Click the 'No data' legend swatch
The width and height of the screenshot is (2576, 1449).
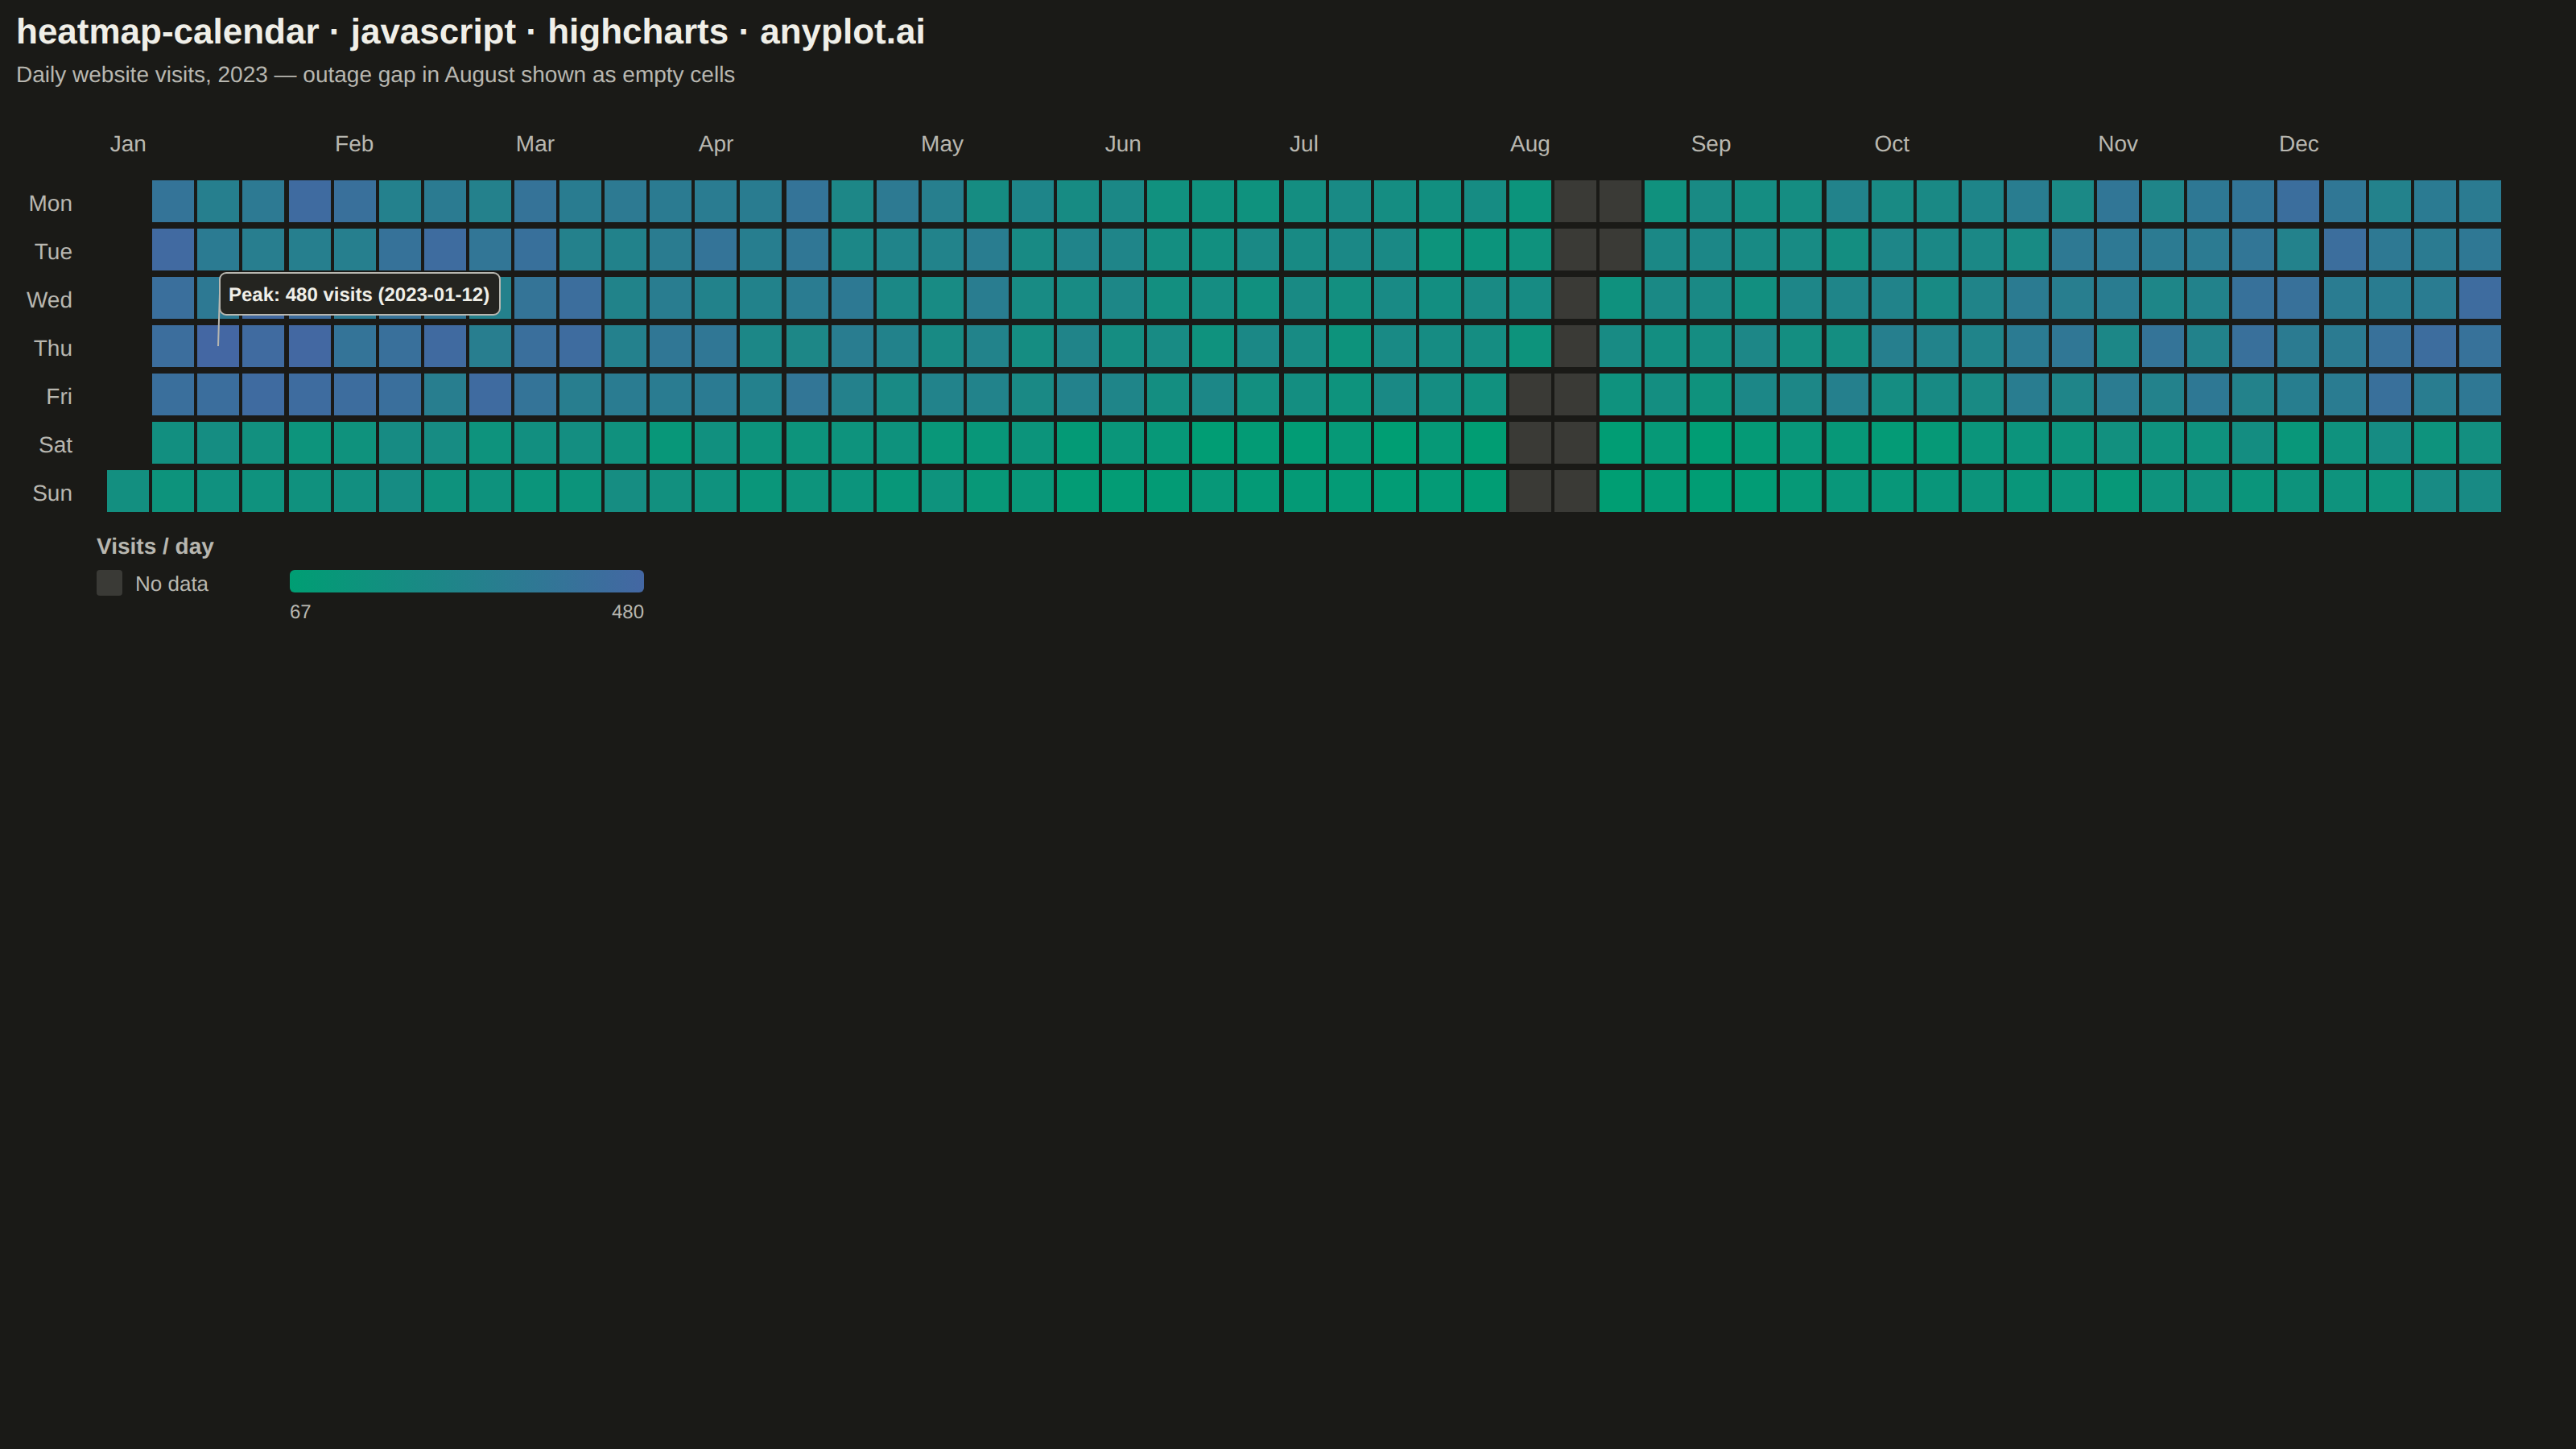[109, 583]
